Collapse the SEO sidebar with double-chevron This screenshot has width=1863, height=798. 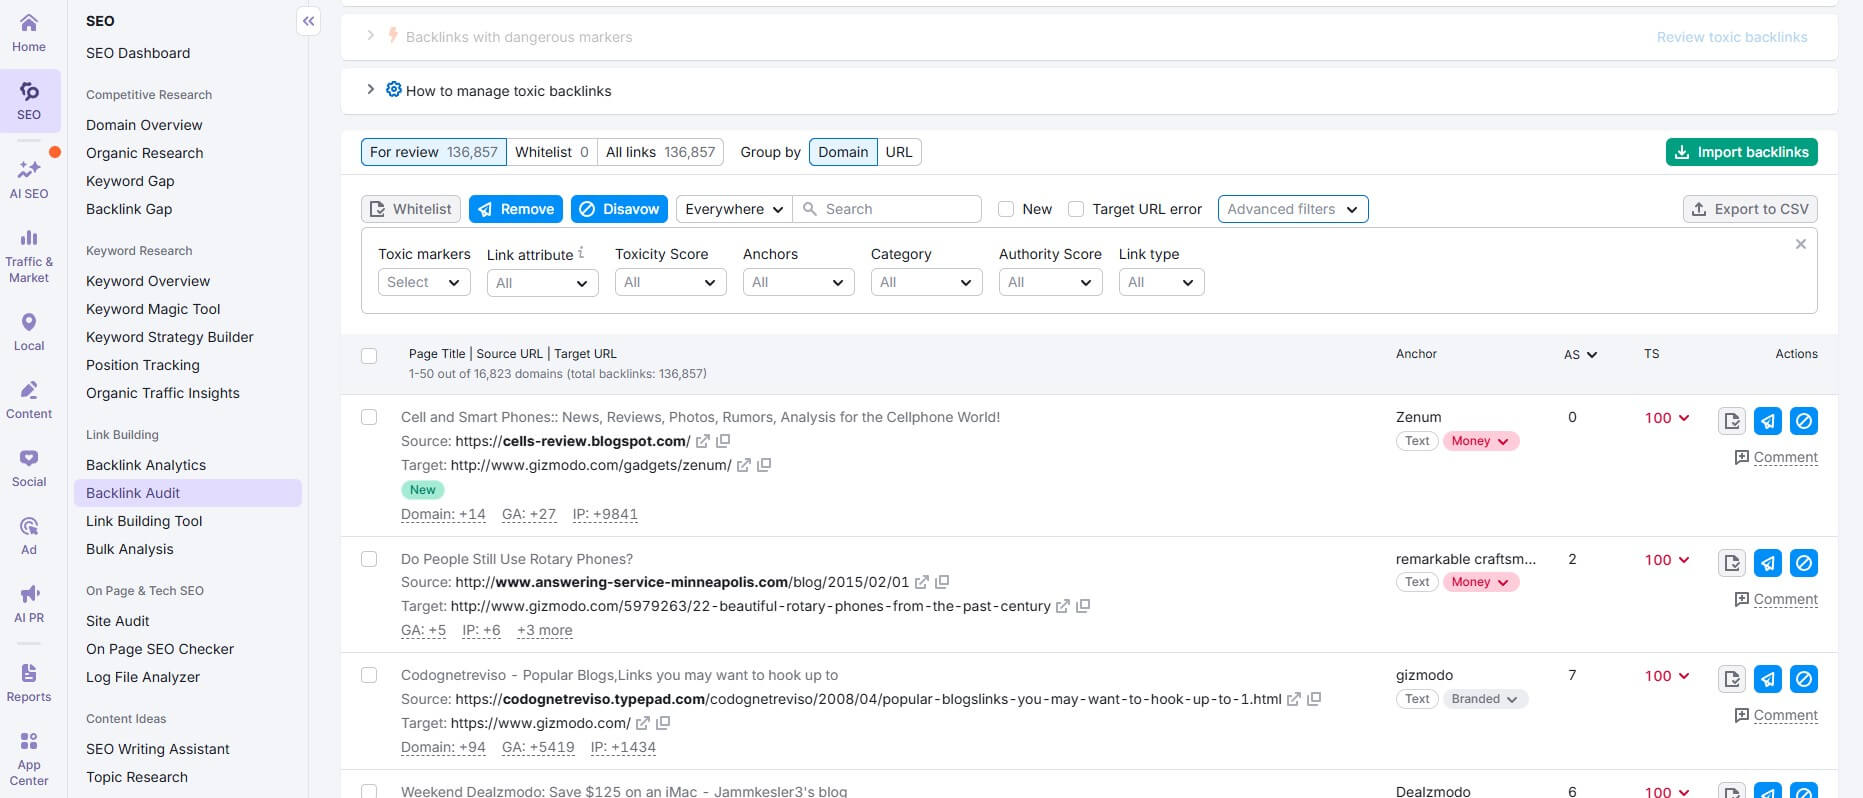[309, 21]
